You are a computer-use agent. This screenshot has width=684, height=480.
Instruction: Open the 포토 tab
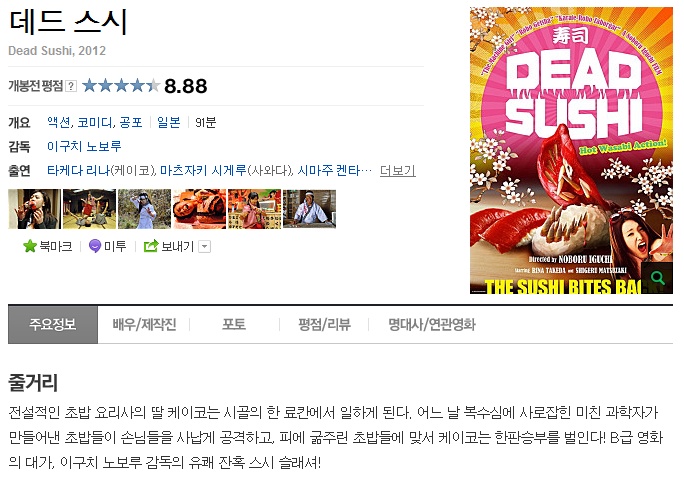234,324
